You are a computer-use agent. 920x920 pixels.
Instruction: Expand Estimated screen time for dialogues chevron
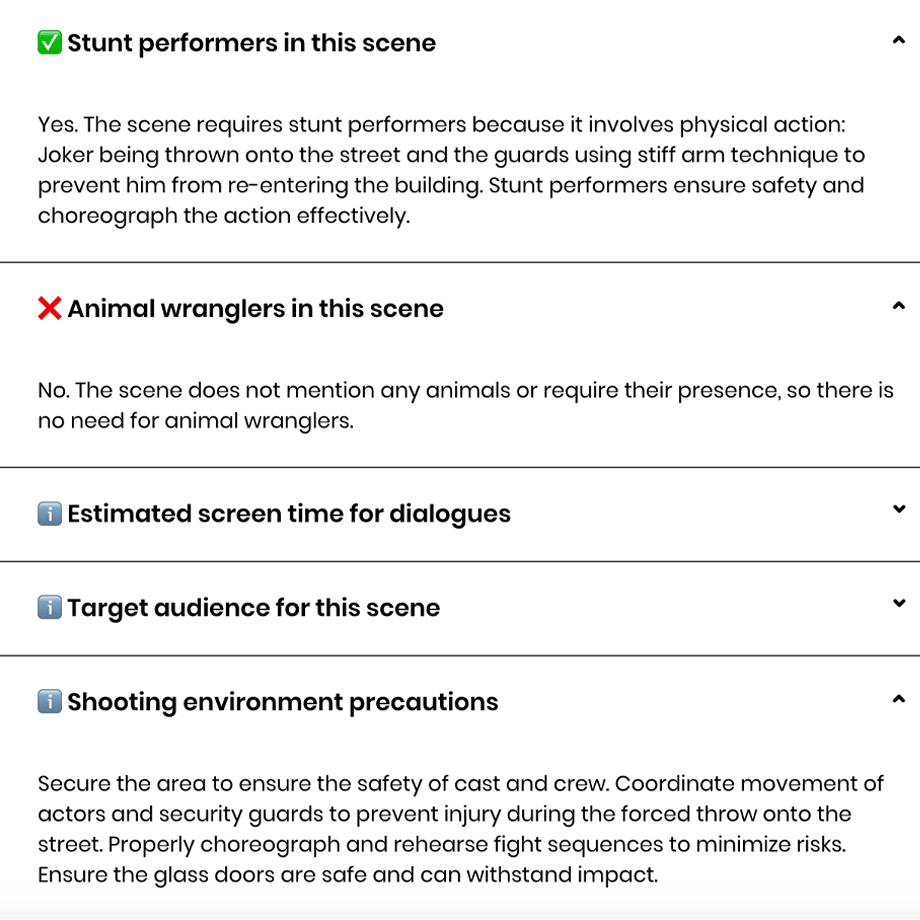click(898, 509)
